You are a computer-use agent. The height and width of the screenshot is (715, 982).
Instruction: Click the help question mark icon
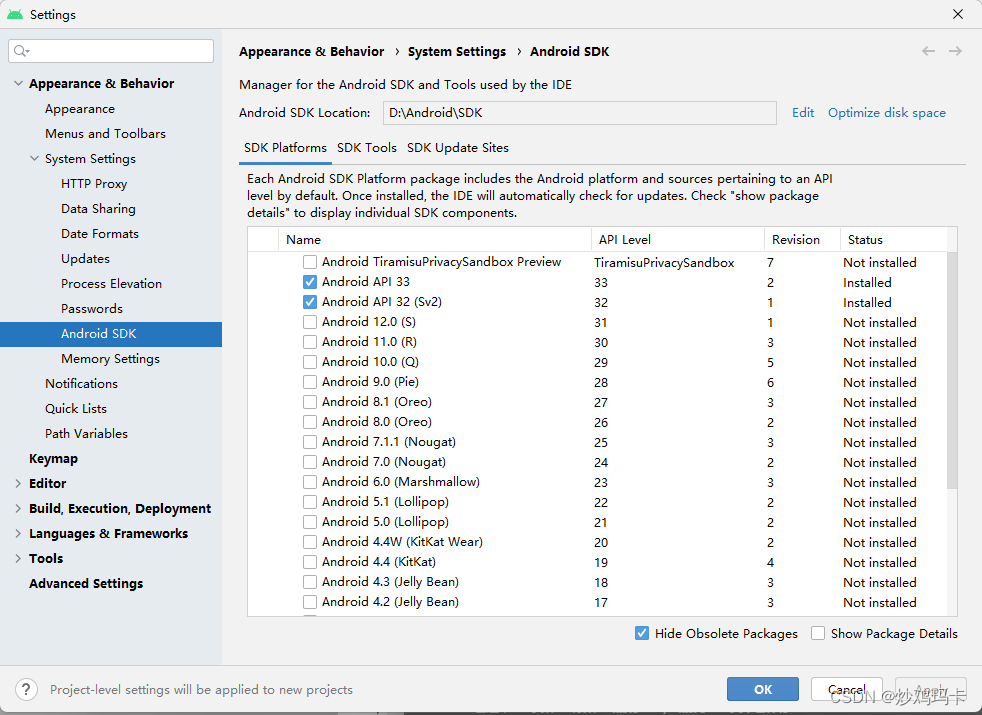(27, 689)
